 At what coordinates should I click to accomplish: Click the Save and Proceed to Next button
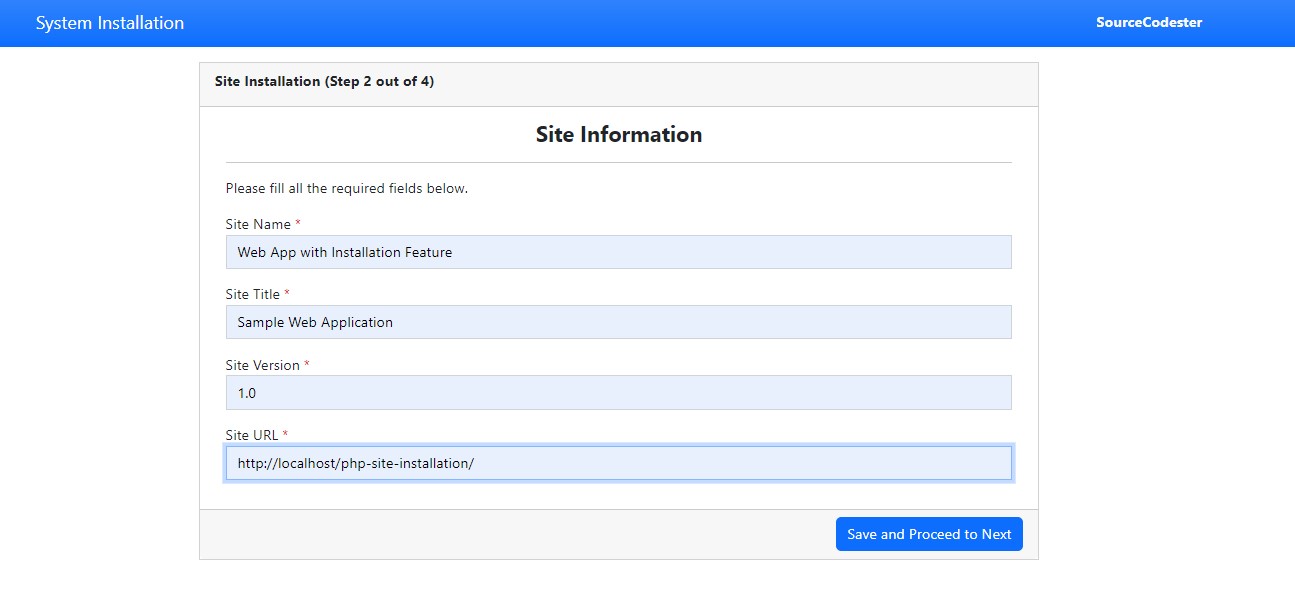pos(929,534)
